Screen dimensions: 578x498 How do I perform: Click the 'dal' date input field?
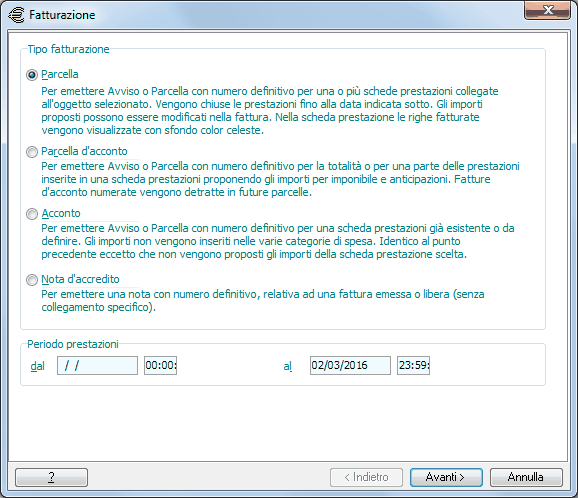(x=97, y=365)
